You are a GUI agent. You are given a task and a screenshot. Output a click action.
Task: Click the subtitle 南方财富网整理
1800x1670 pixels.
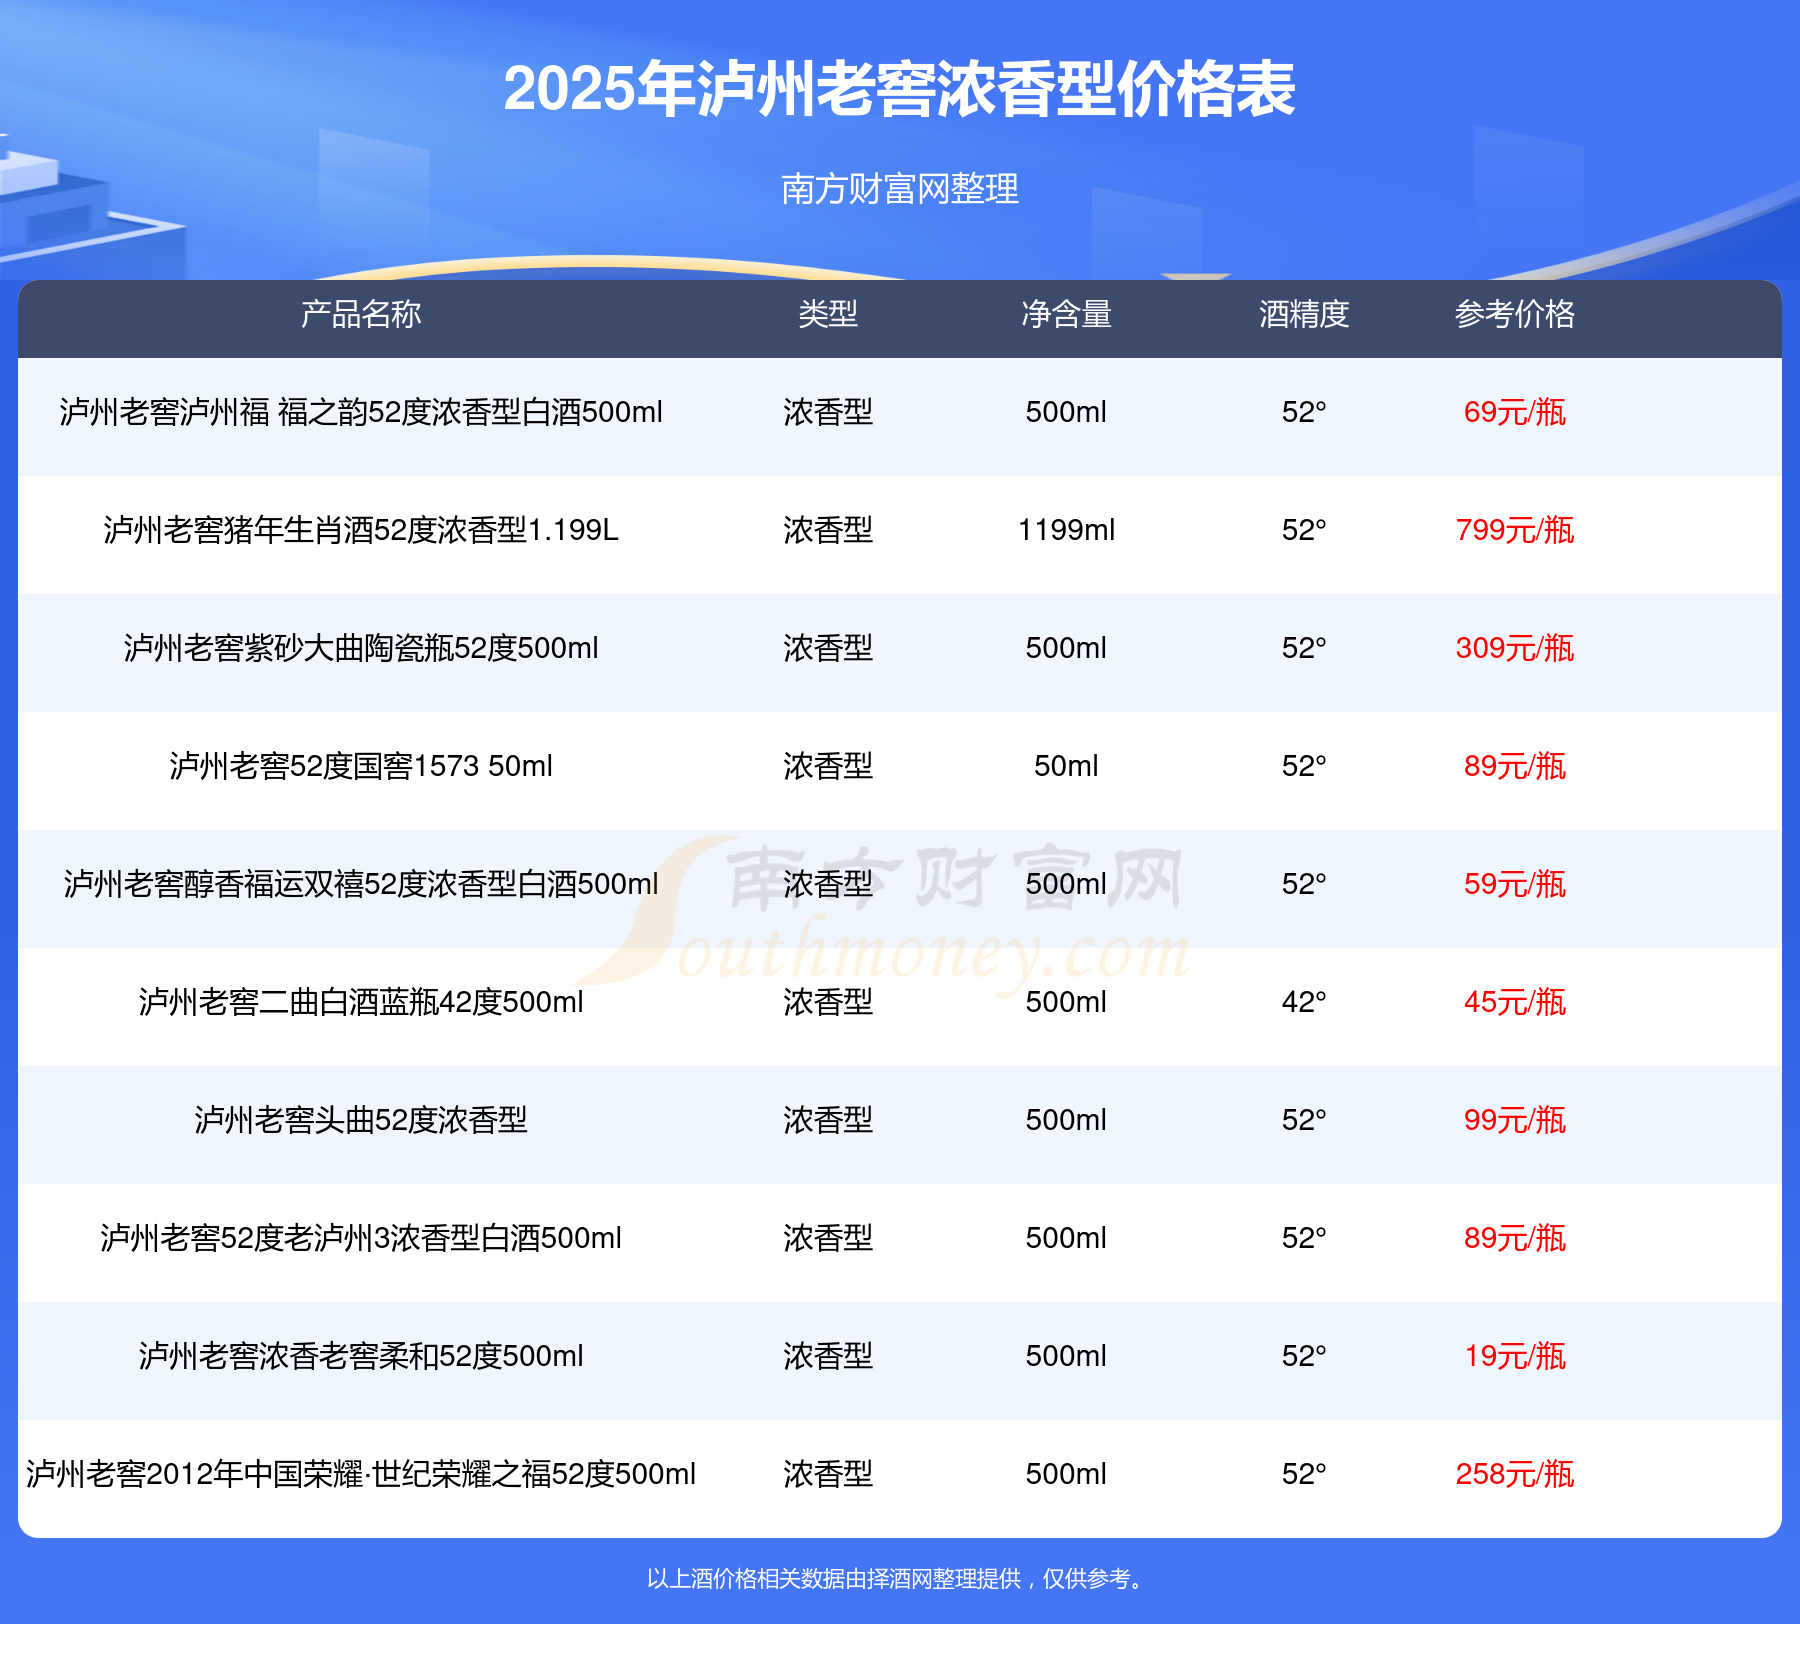[x=899, y=189]
